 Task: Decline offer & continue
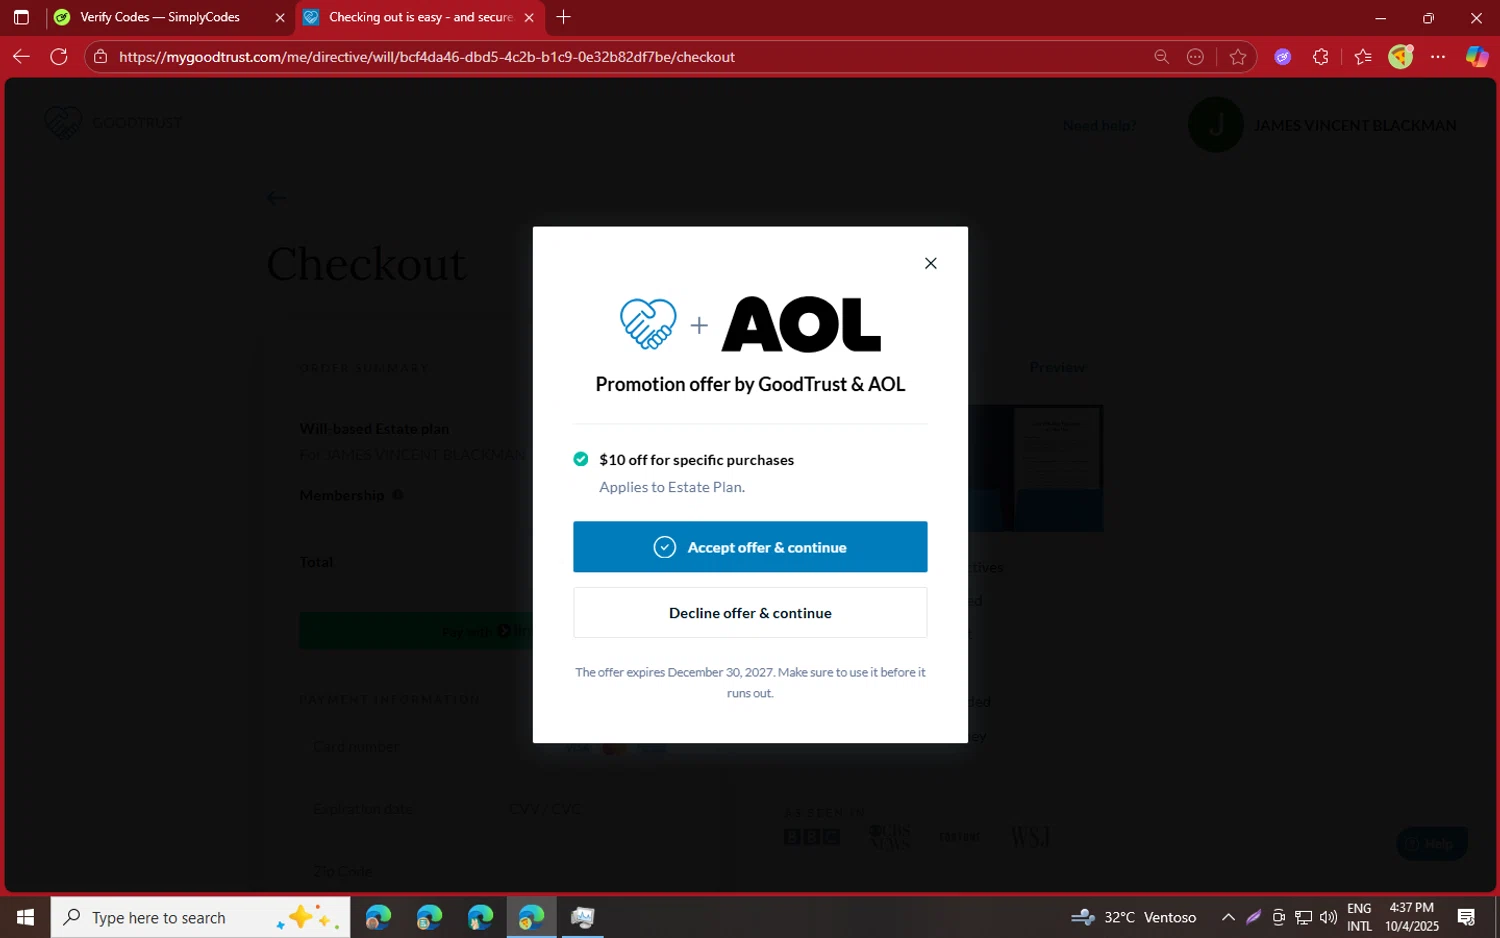point(750,613)
